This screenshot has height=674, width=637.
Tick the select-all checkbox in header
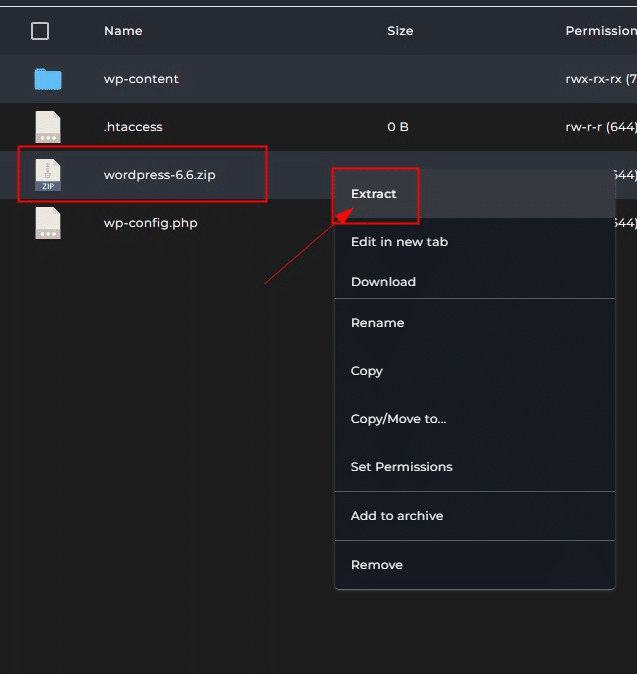pos(40,31)
